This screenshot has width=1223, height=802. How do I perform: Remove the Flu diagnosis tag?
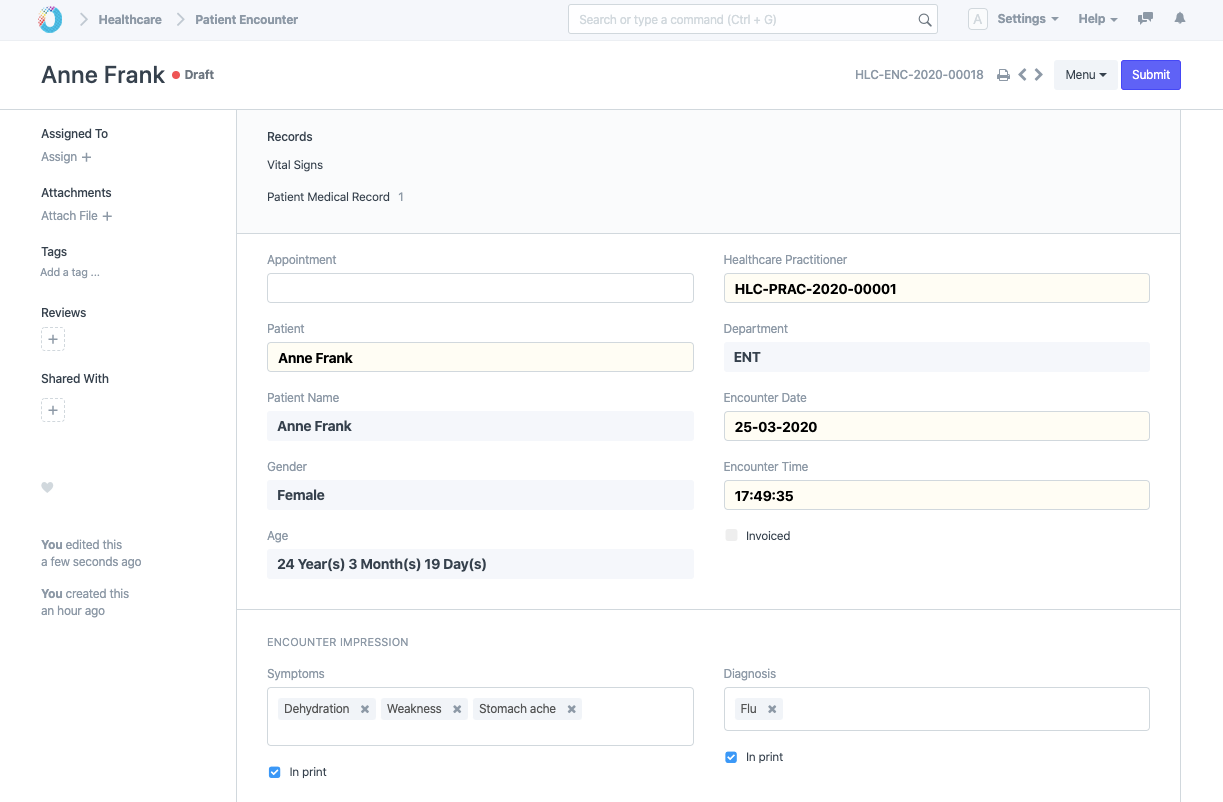pos(772,709)
